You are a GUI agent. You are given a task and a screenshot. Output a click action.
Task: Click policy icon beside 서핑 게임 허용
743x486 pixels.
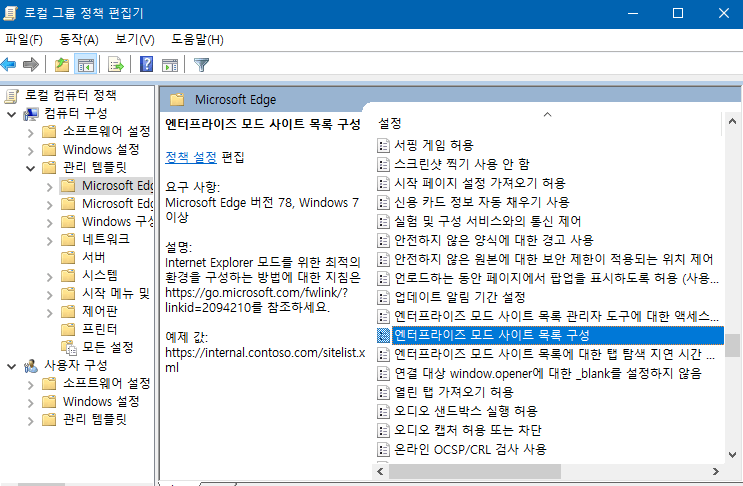pos(383,145)
